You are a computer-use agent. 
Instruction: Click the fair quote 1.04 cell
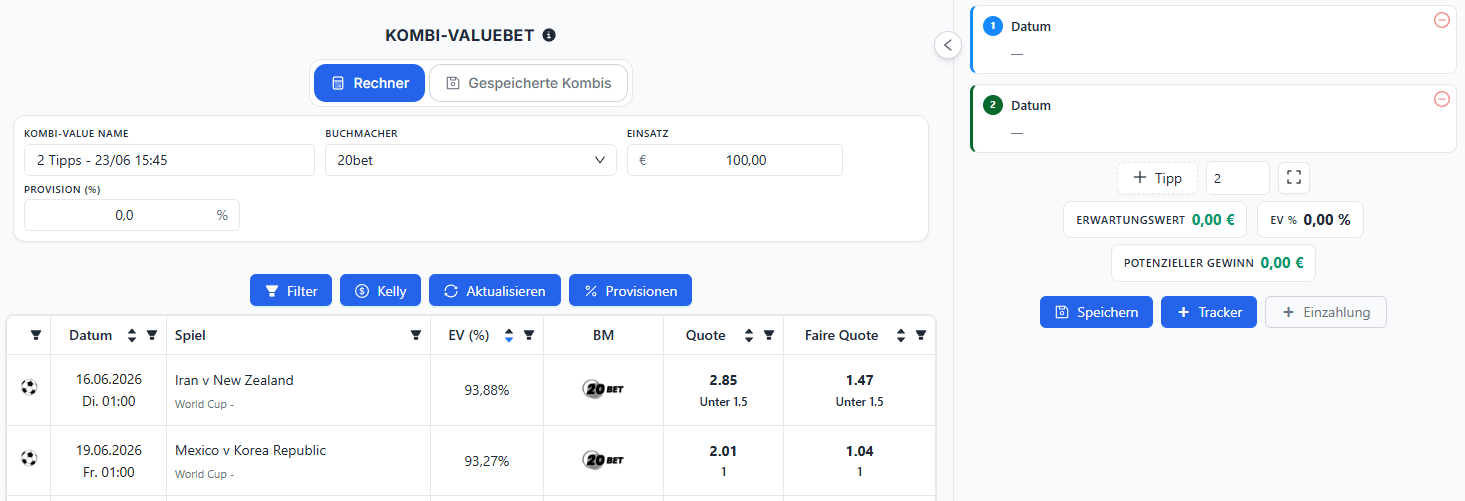click(859, 461)
